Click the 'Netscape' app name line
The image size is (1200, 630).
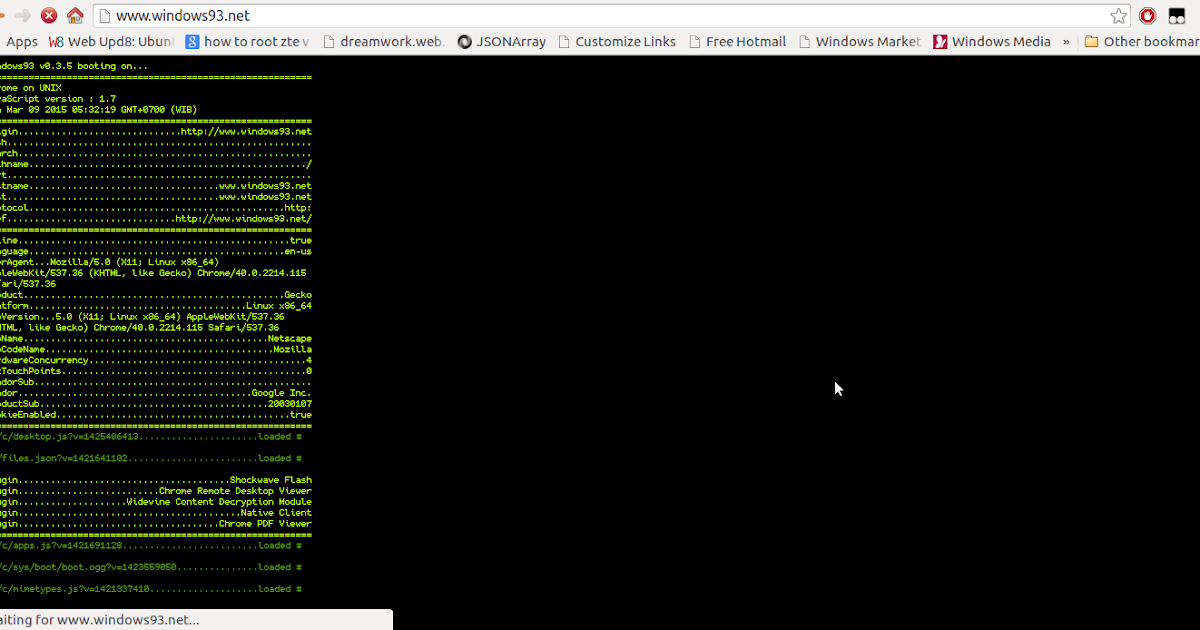(156, 339)
